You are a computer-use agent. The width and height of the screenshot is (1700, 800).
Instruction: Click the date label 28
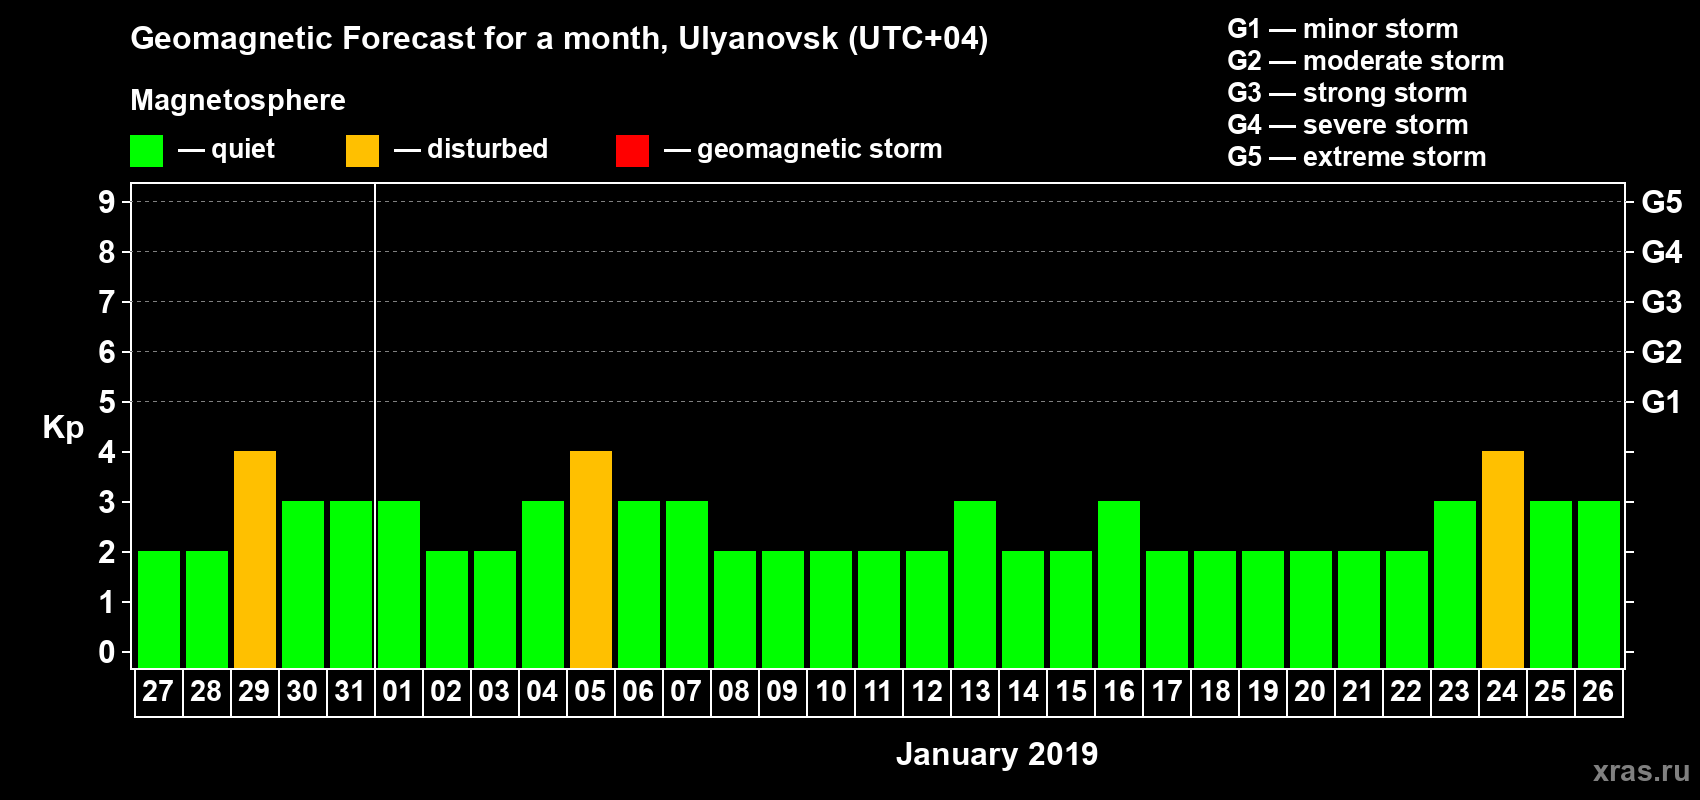coord(206,692)
